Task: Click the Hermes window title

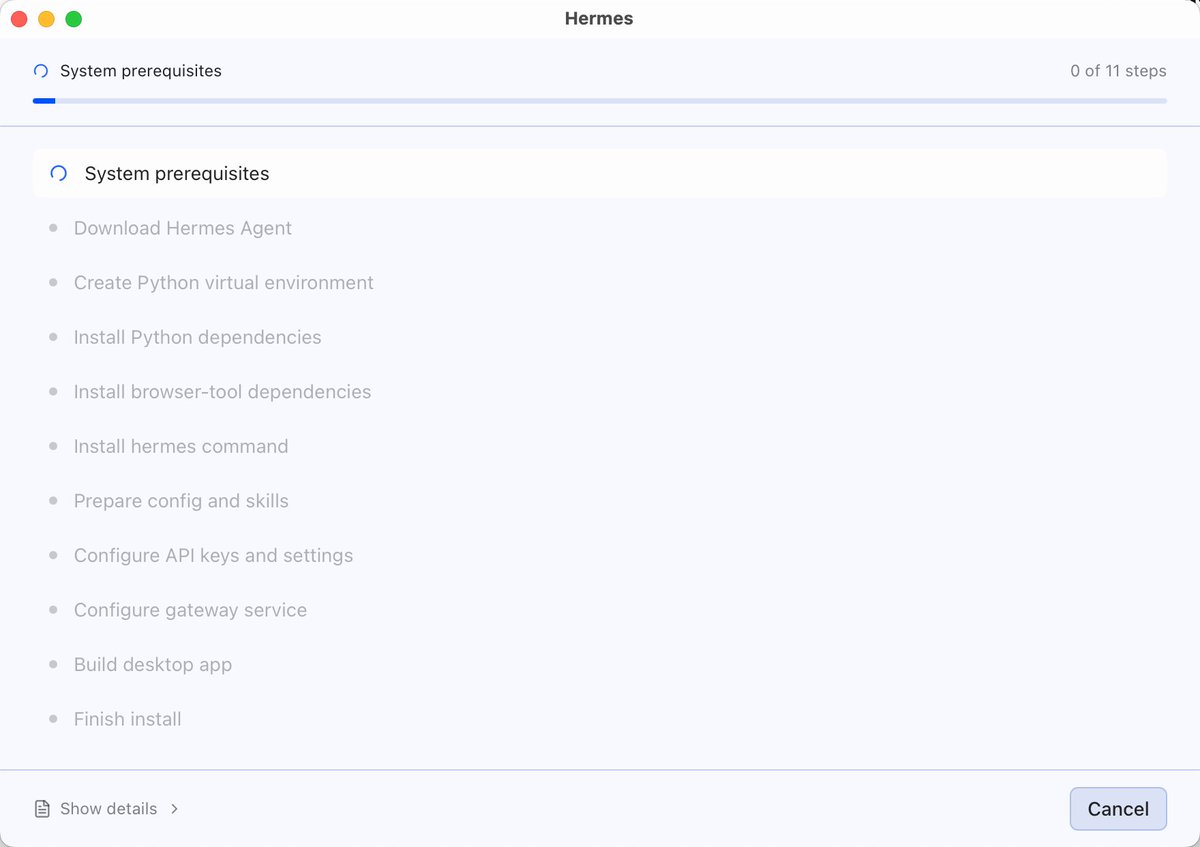Action: coord(599,18)
